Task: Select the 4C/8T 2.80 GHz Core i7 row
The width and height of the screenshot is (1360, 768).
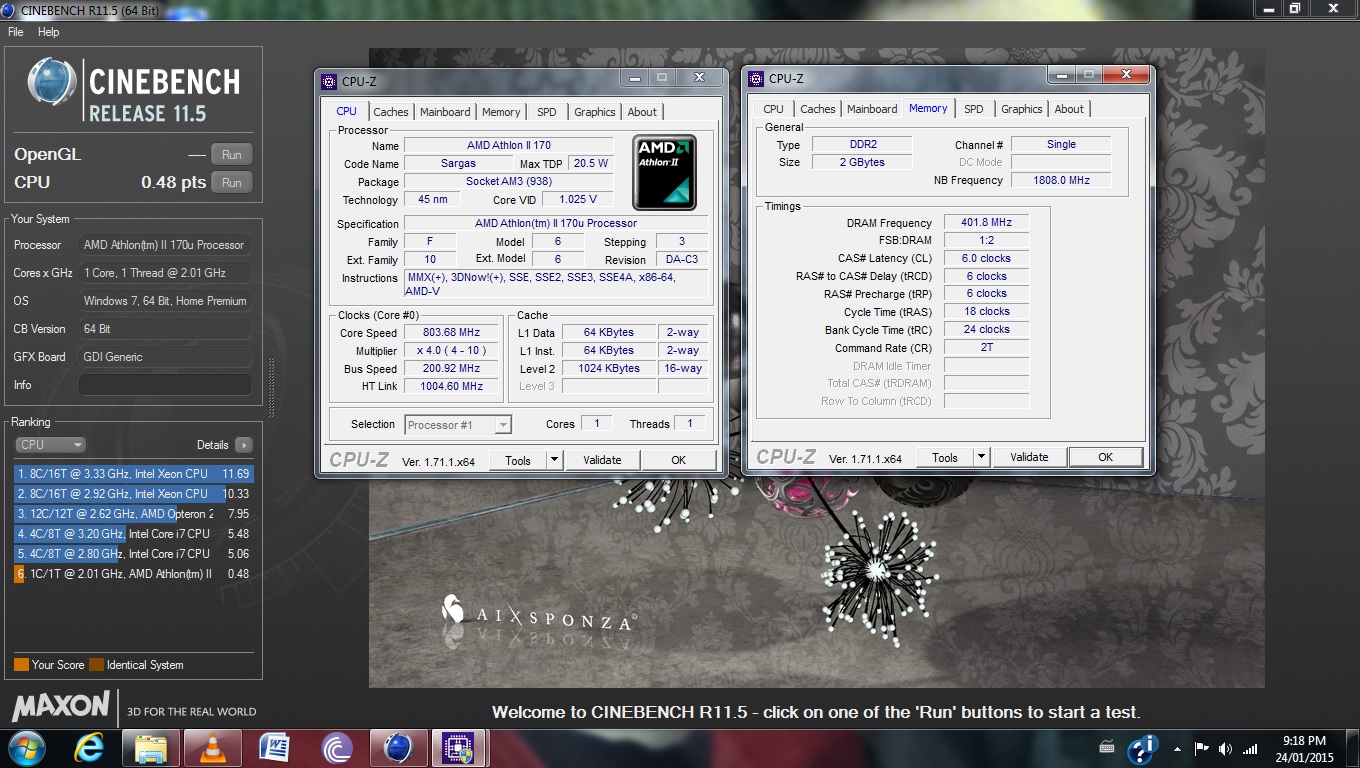Action: point(133,554)
